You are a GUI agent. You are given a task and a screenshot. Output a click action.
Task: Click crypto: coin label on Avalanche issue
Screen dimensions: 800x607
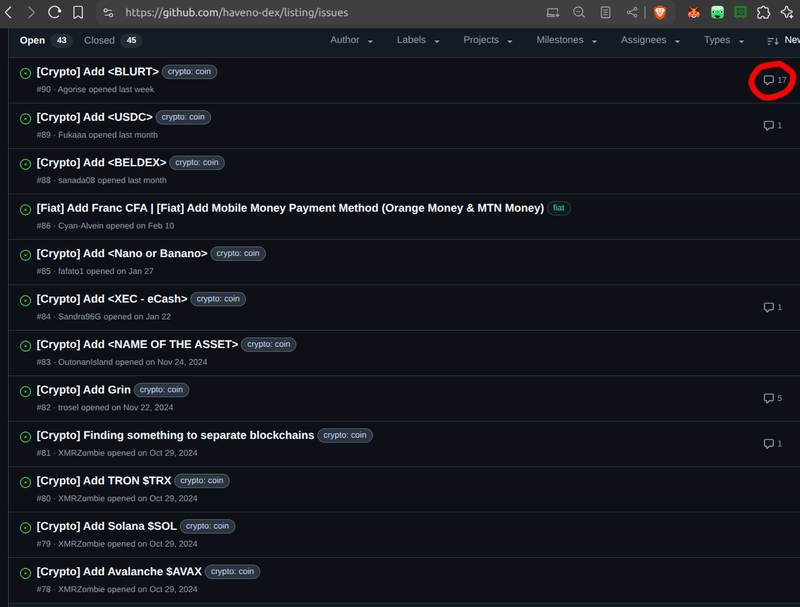pos(232,571)
